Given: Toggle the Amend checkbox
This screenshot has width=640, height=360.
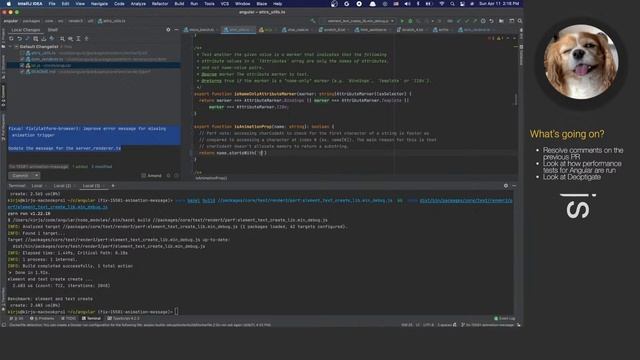Looking at the screenshot, I should 143,176.
